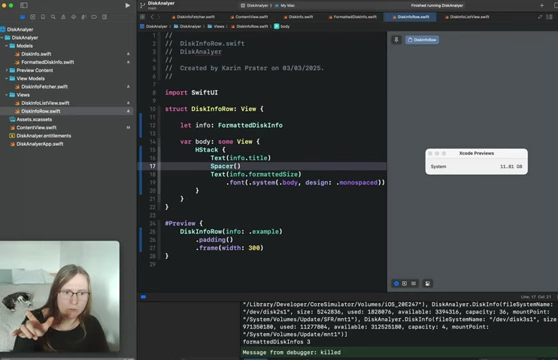The height and width of the screenshot is (360, 558).
Task: Open DiskInfoFetcher.swift in navigator
Action: tap(41, 86)
